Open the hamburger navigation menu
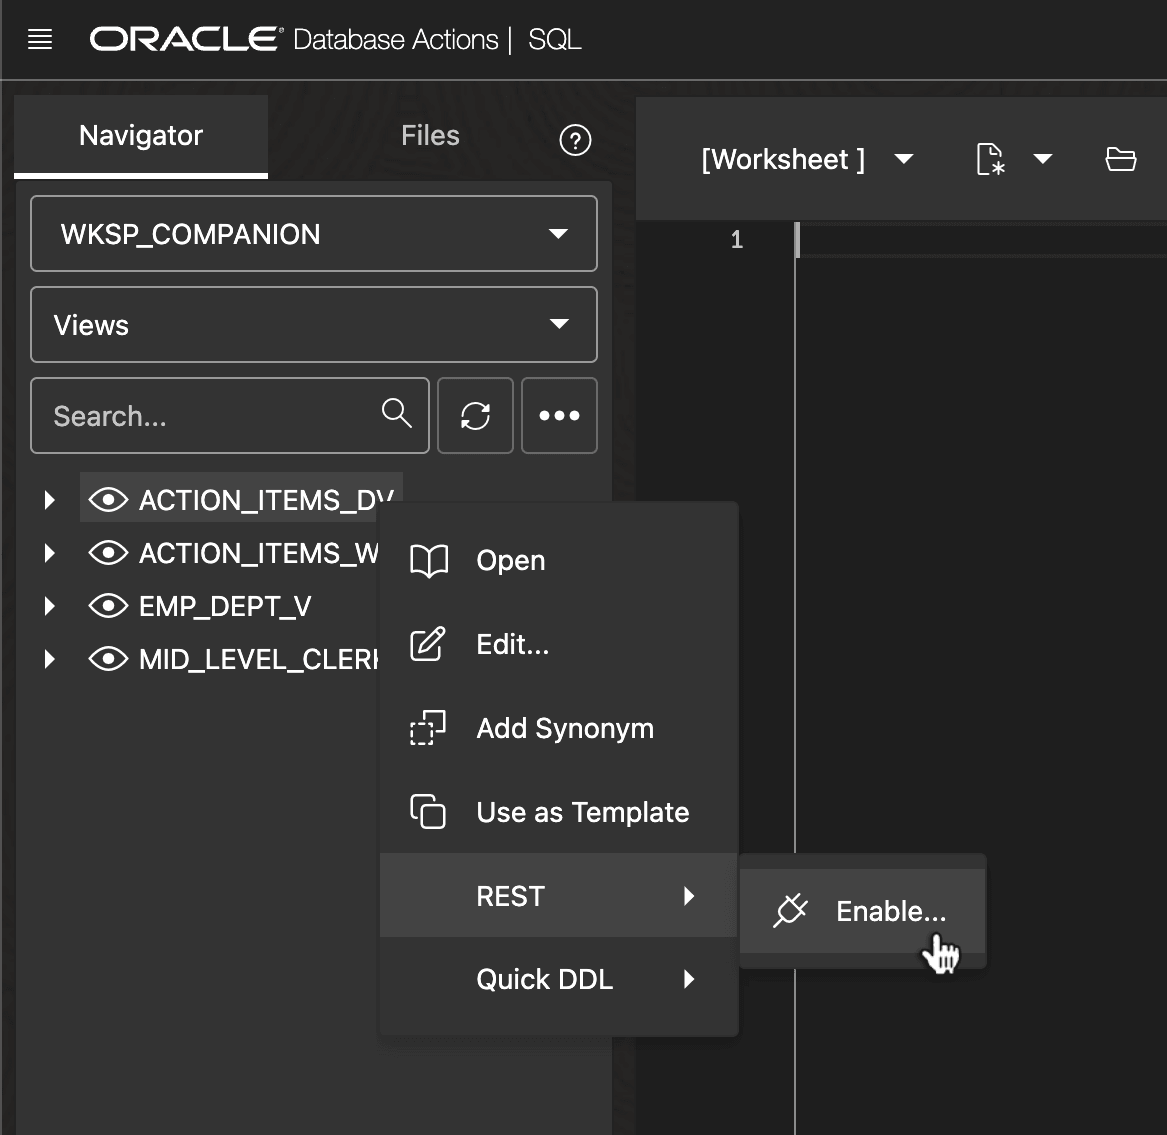Viewport: 1167px width, 1135px height. point(39,39)
